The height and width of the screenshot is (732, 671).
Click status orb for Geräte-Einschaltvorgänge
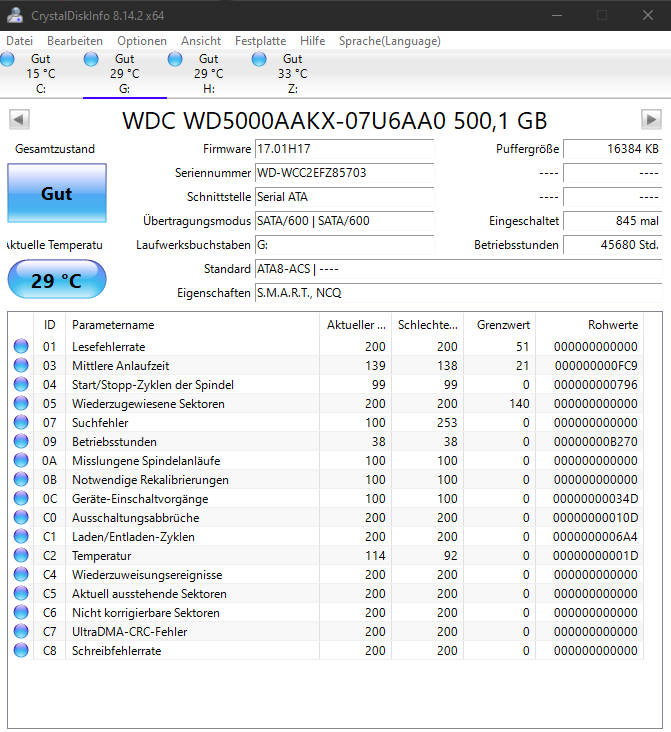[21, 498]
